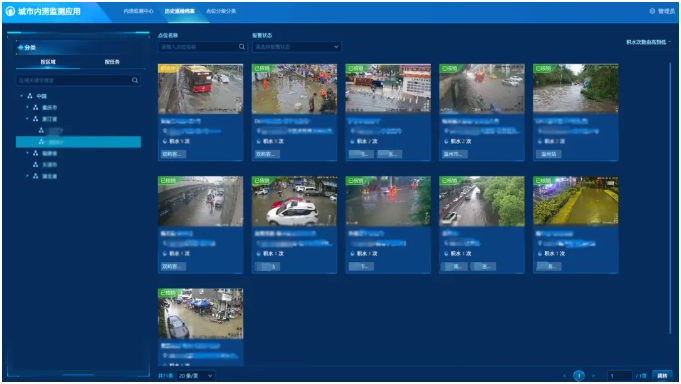Click the node icon beside 福建省
This screenshot has width=681, height=384.
tap(36, 153)
